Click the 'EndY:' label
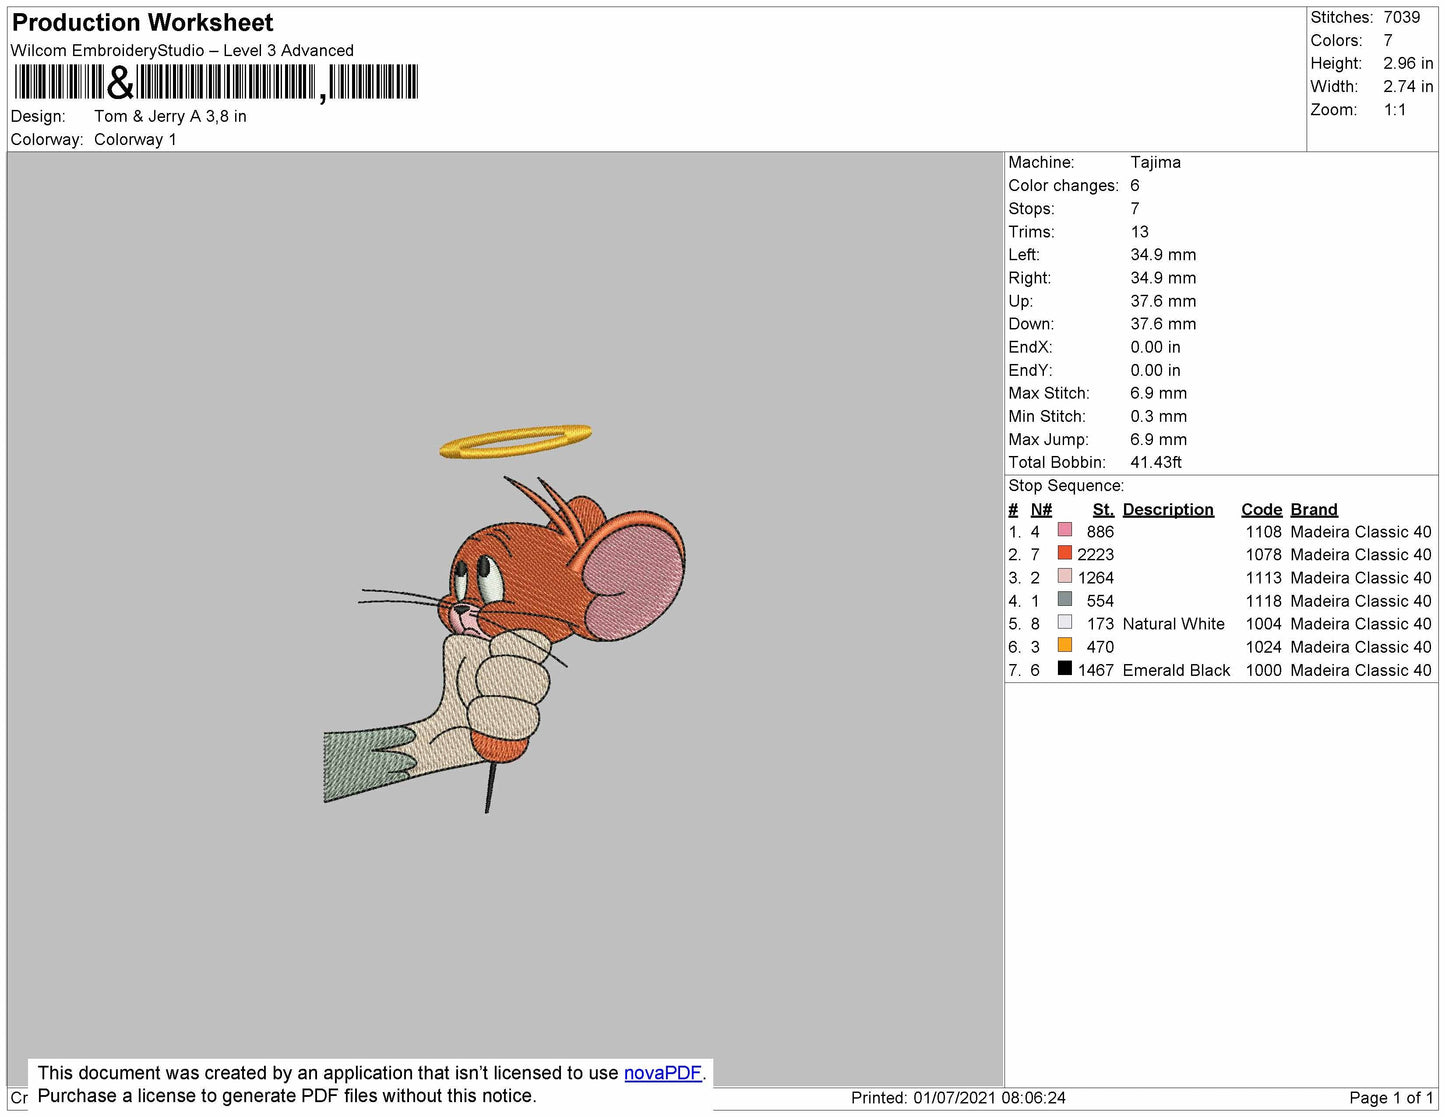The height and width of the screenshot is (1117, 1445). tap(1031, 370)
